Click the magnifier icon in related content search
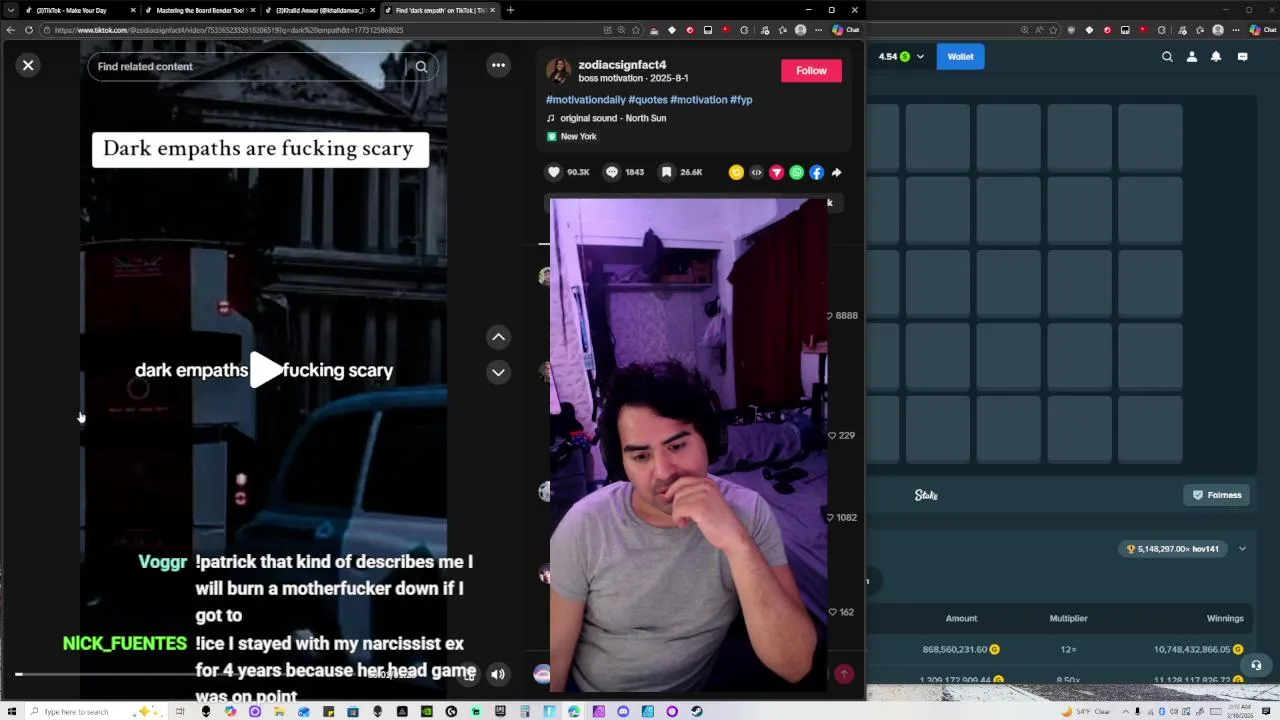Image resolution: width=1280 pixels, height=720 pixels. click(421, 67)
